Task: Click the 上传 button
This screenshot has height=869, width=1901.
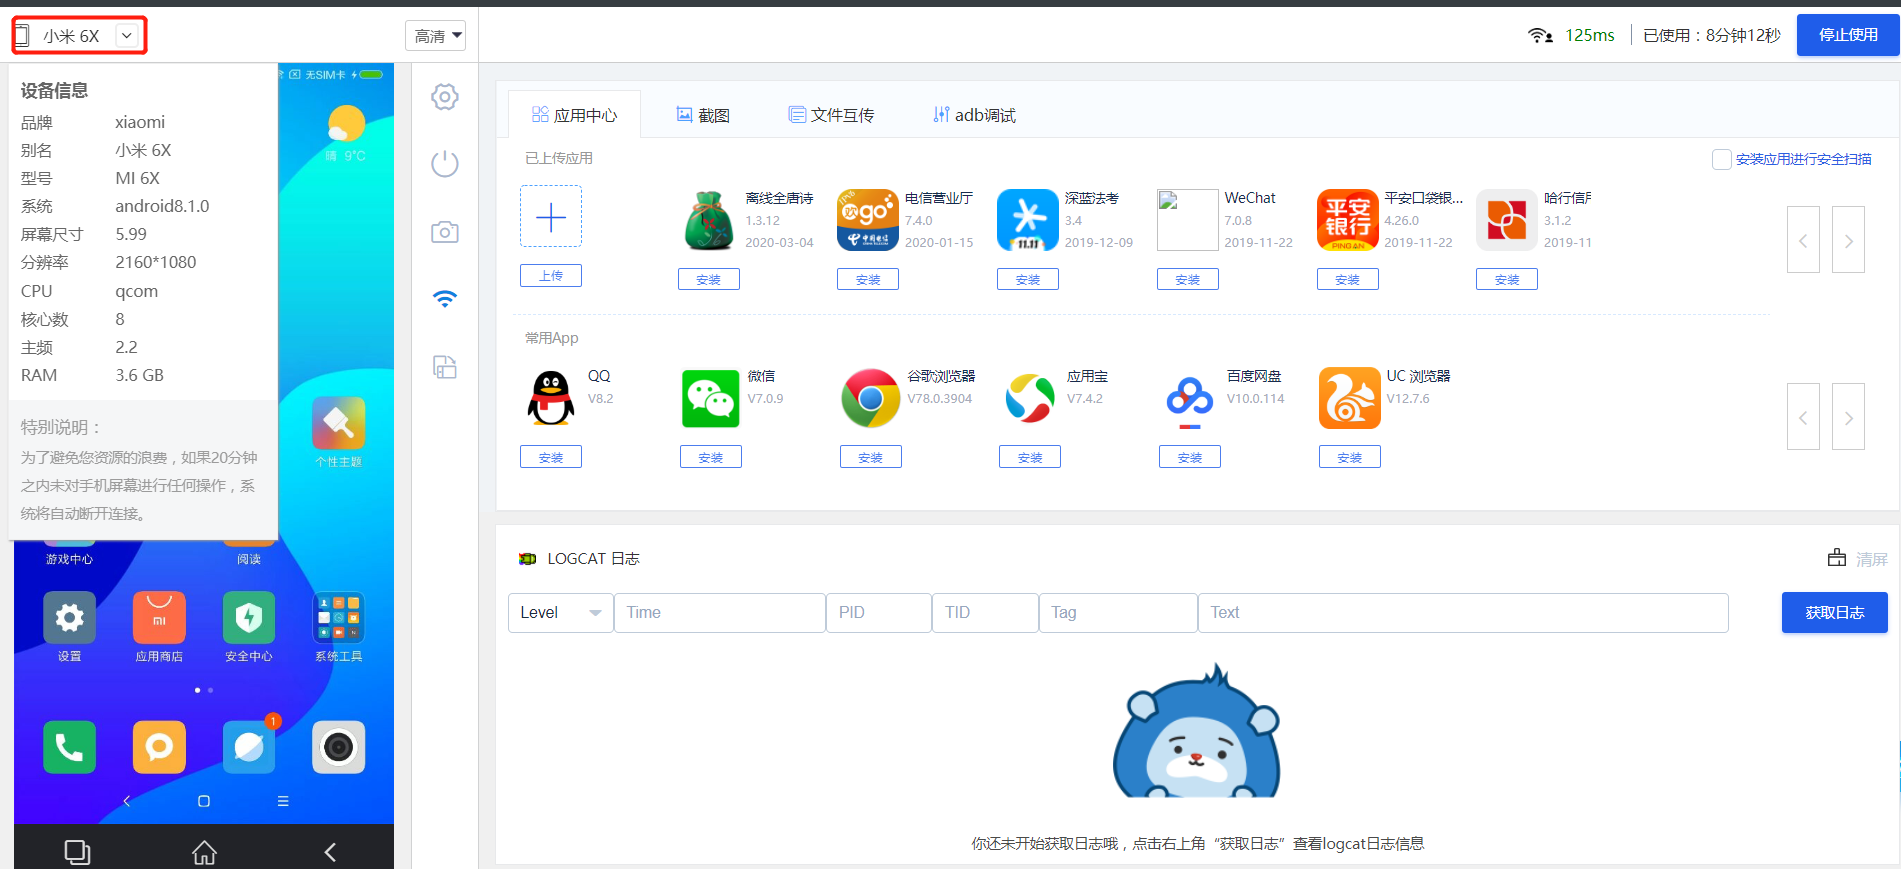Action: [x=551, y=276]
